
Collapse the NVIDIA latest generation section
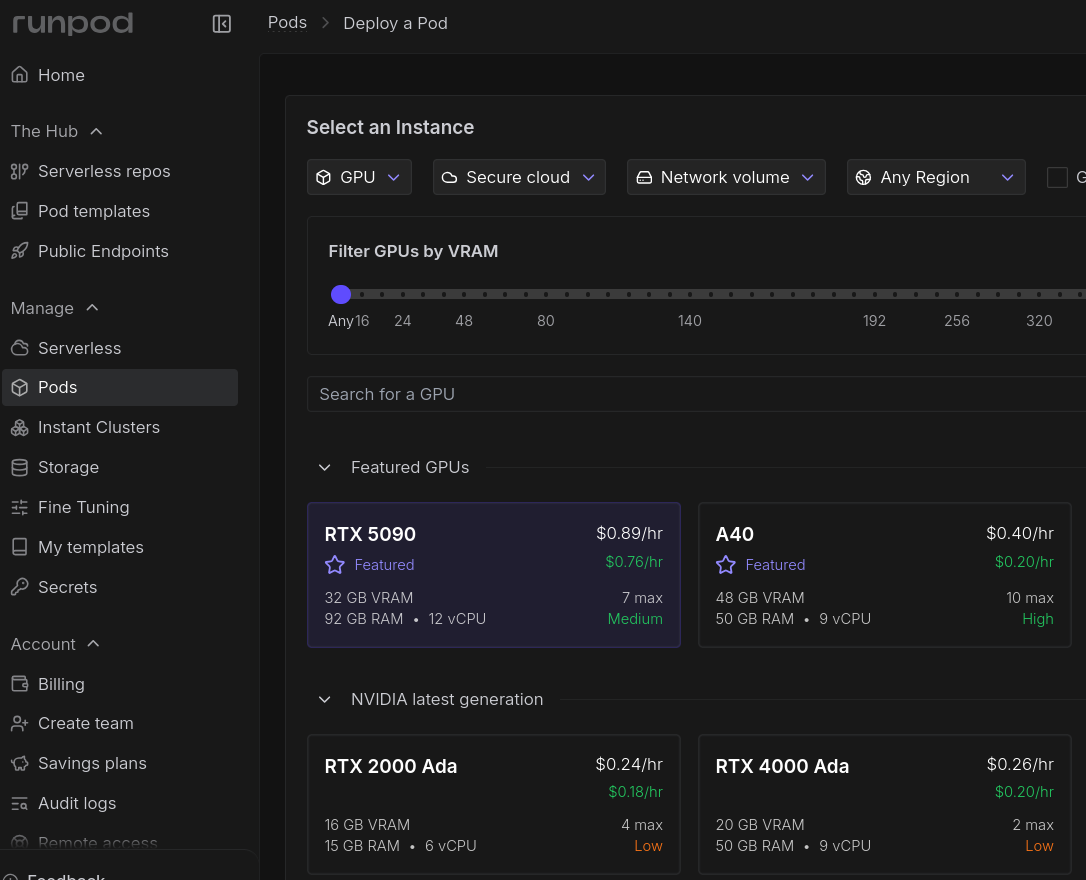[x=325, y=699]
